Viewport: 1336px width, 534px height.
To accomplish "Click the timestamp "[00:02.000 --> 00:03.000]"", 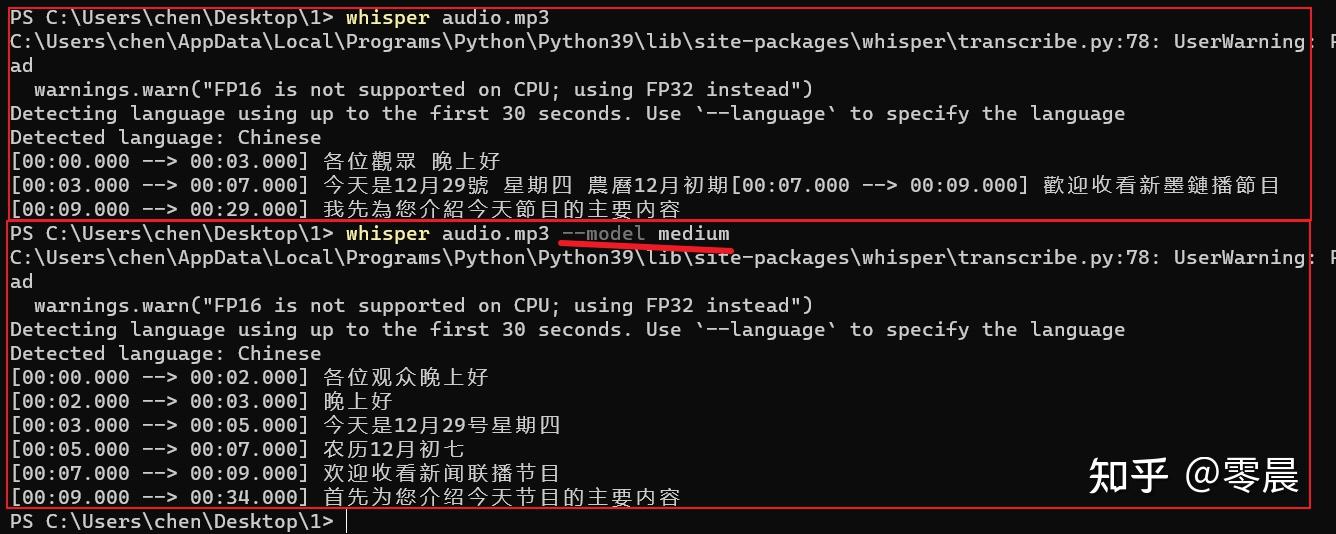I will click(159, 401).
